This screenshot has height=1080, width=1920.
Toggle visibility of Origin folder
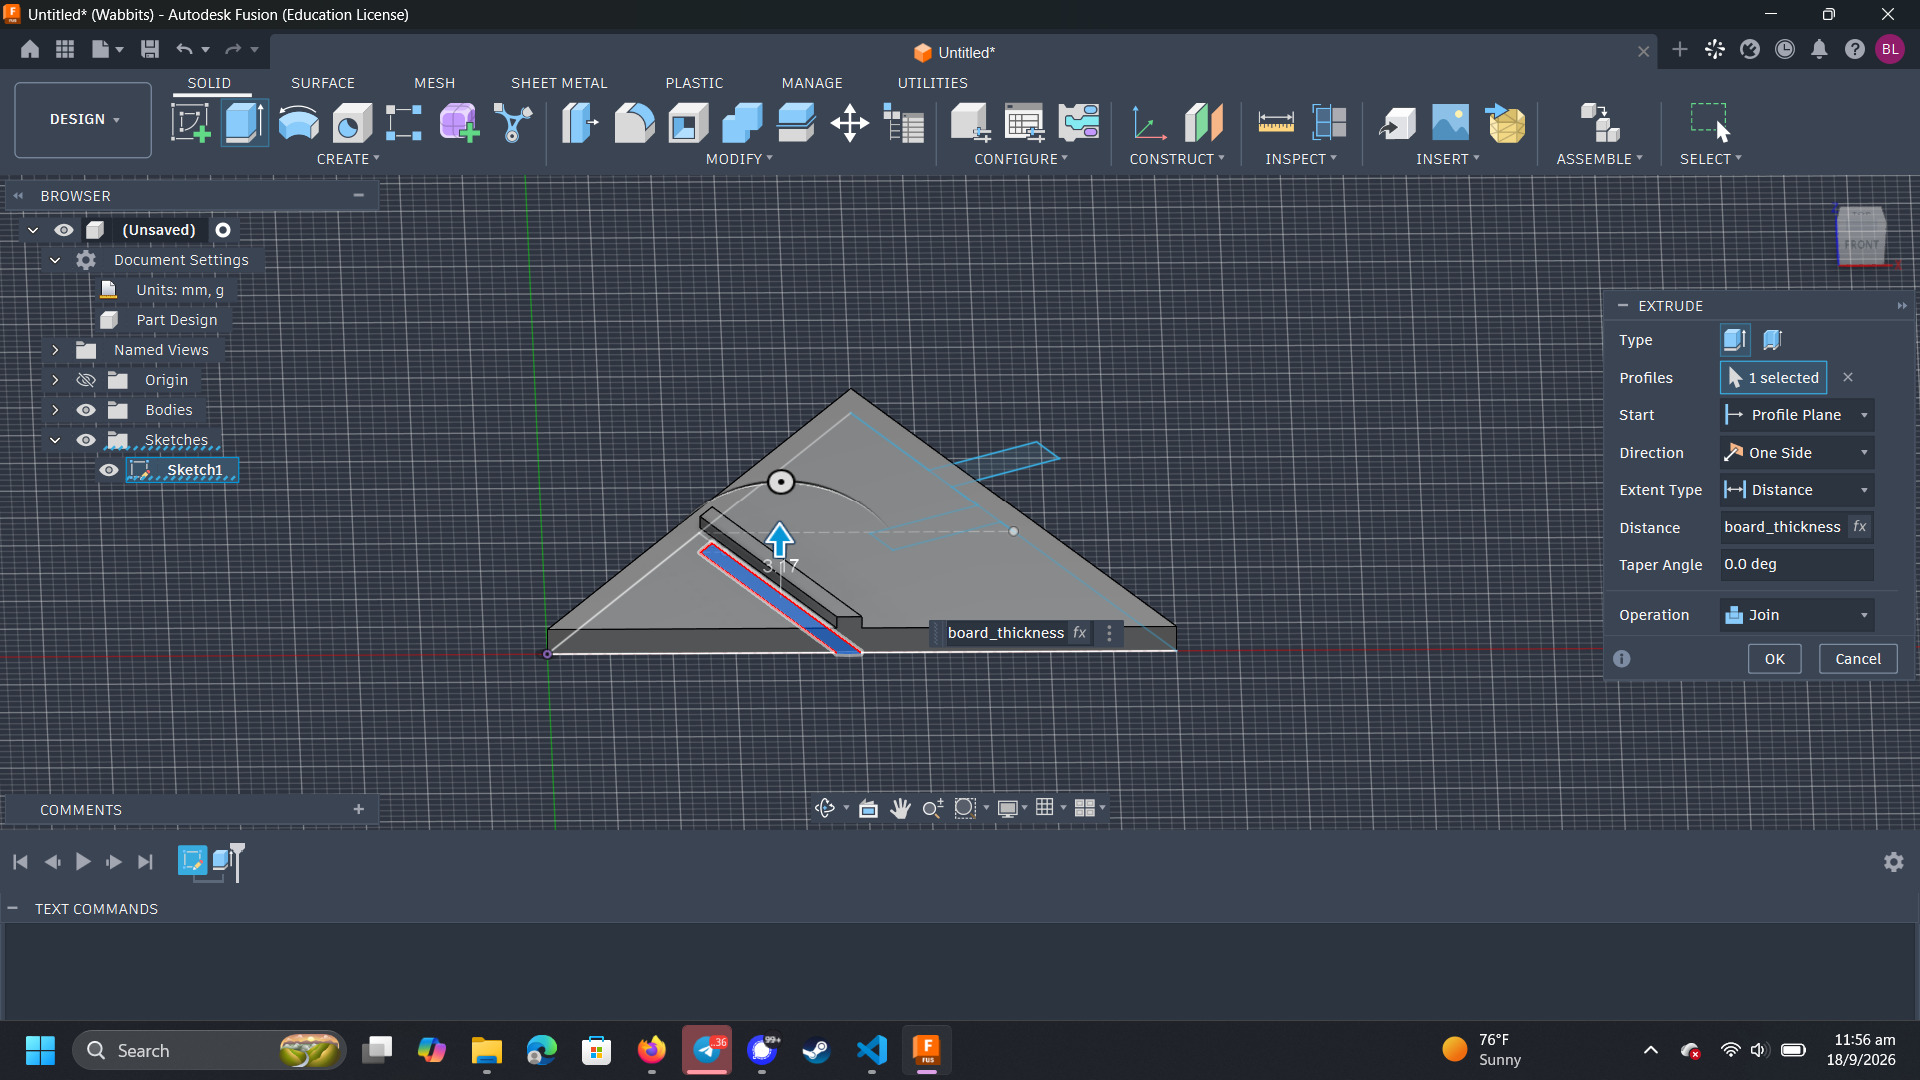[x=86, y=380]
